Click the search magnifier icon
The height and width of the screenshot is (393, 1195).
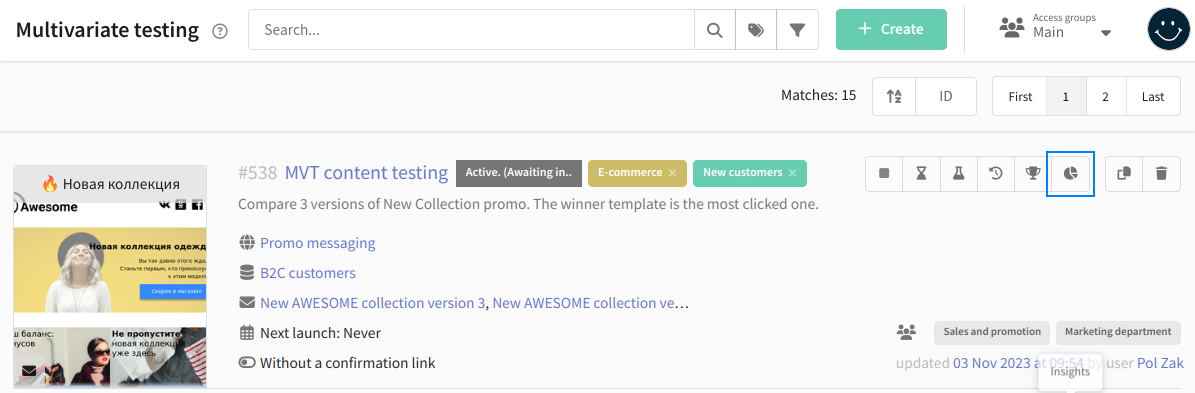714,30
